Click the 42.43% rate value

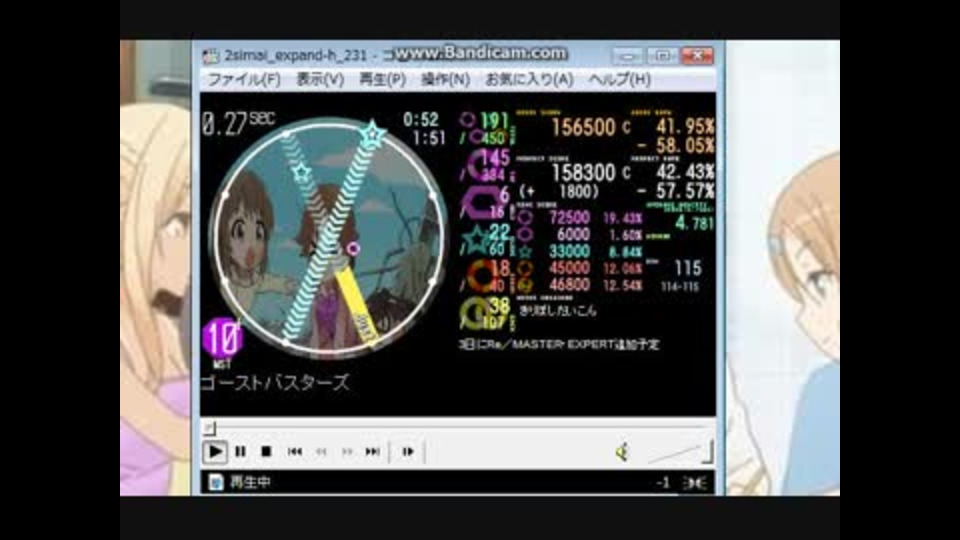[x=685, y=172]
